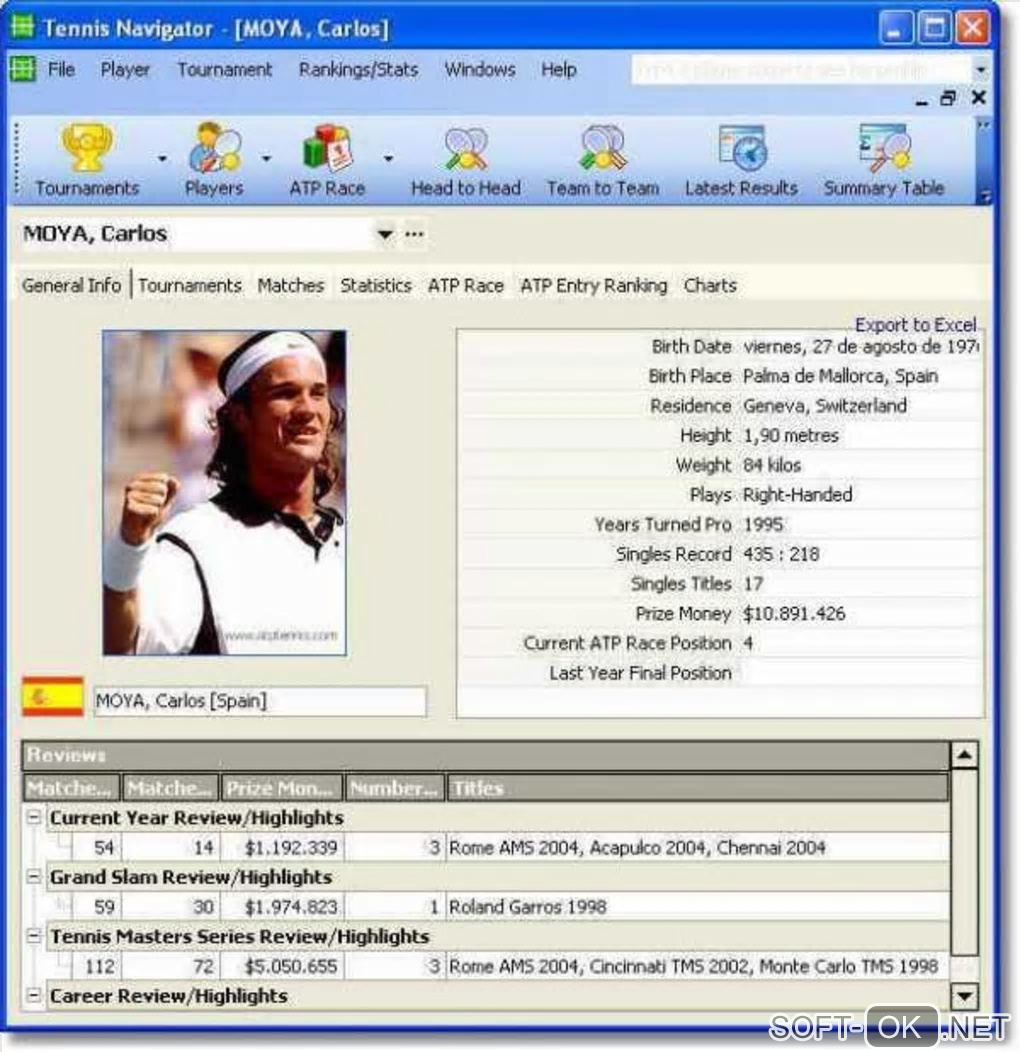Switch to the Matches tab
This screenshot has width=1020, height=1052.
[x=291, y=286]
